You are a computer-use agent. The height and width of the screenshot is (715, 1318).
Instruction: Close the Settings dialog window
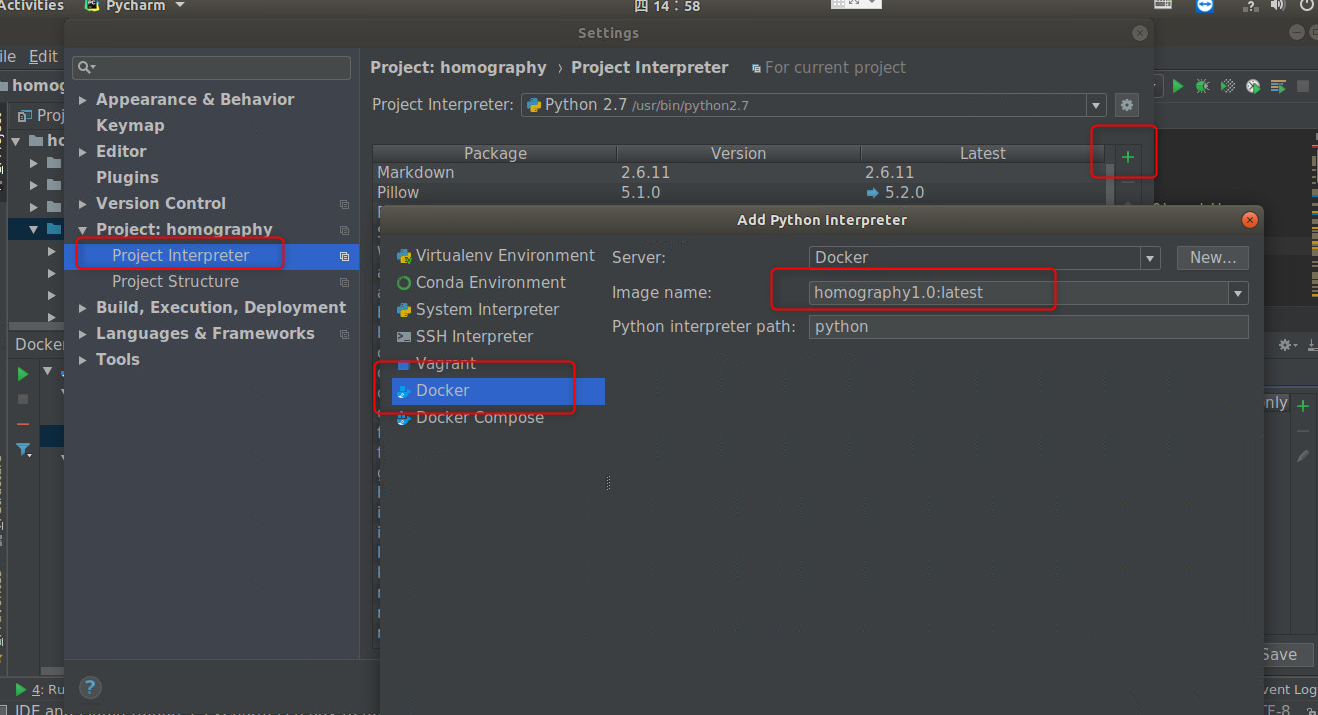(x=1140, y=33)
